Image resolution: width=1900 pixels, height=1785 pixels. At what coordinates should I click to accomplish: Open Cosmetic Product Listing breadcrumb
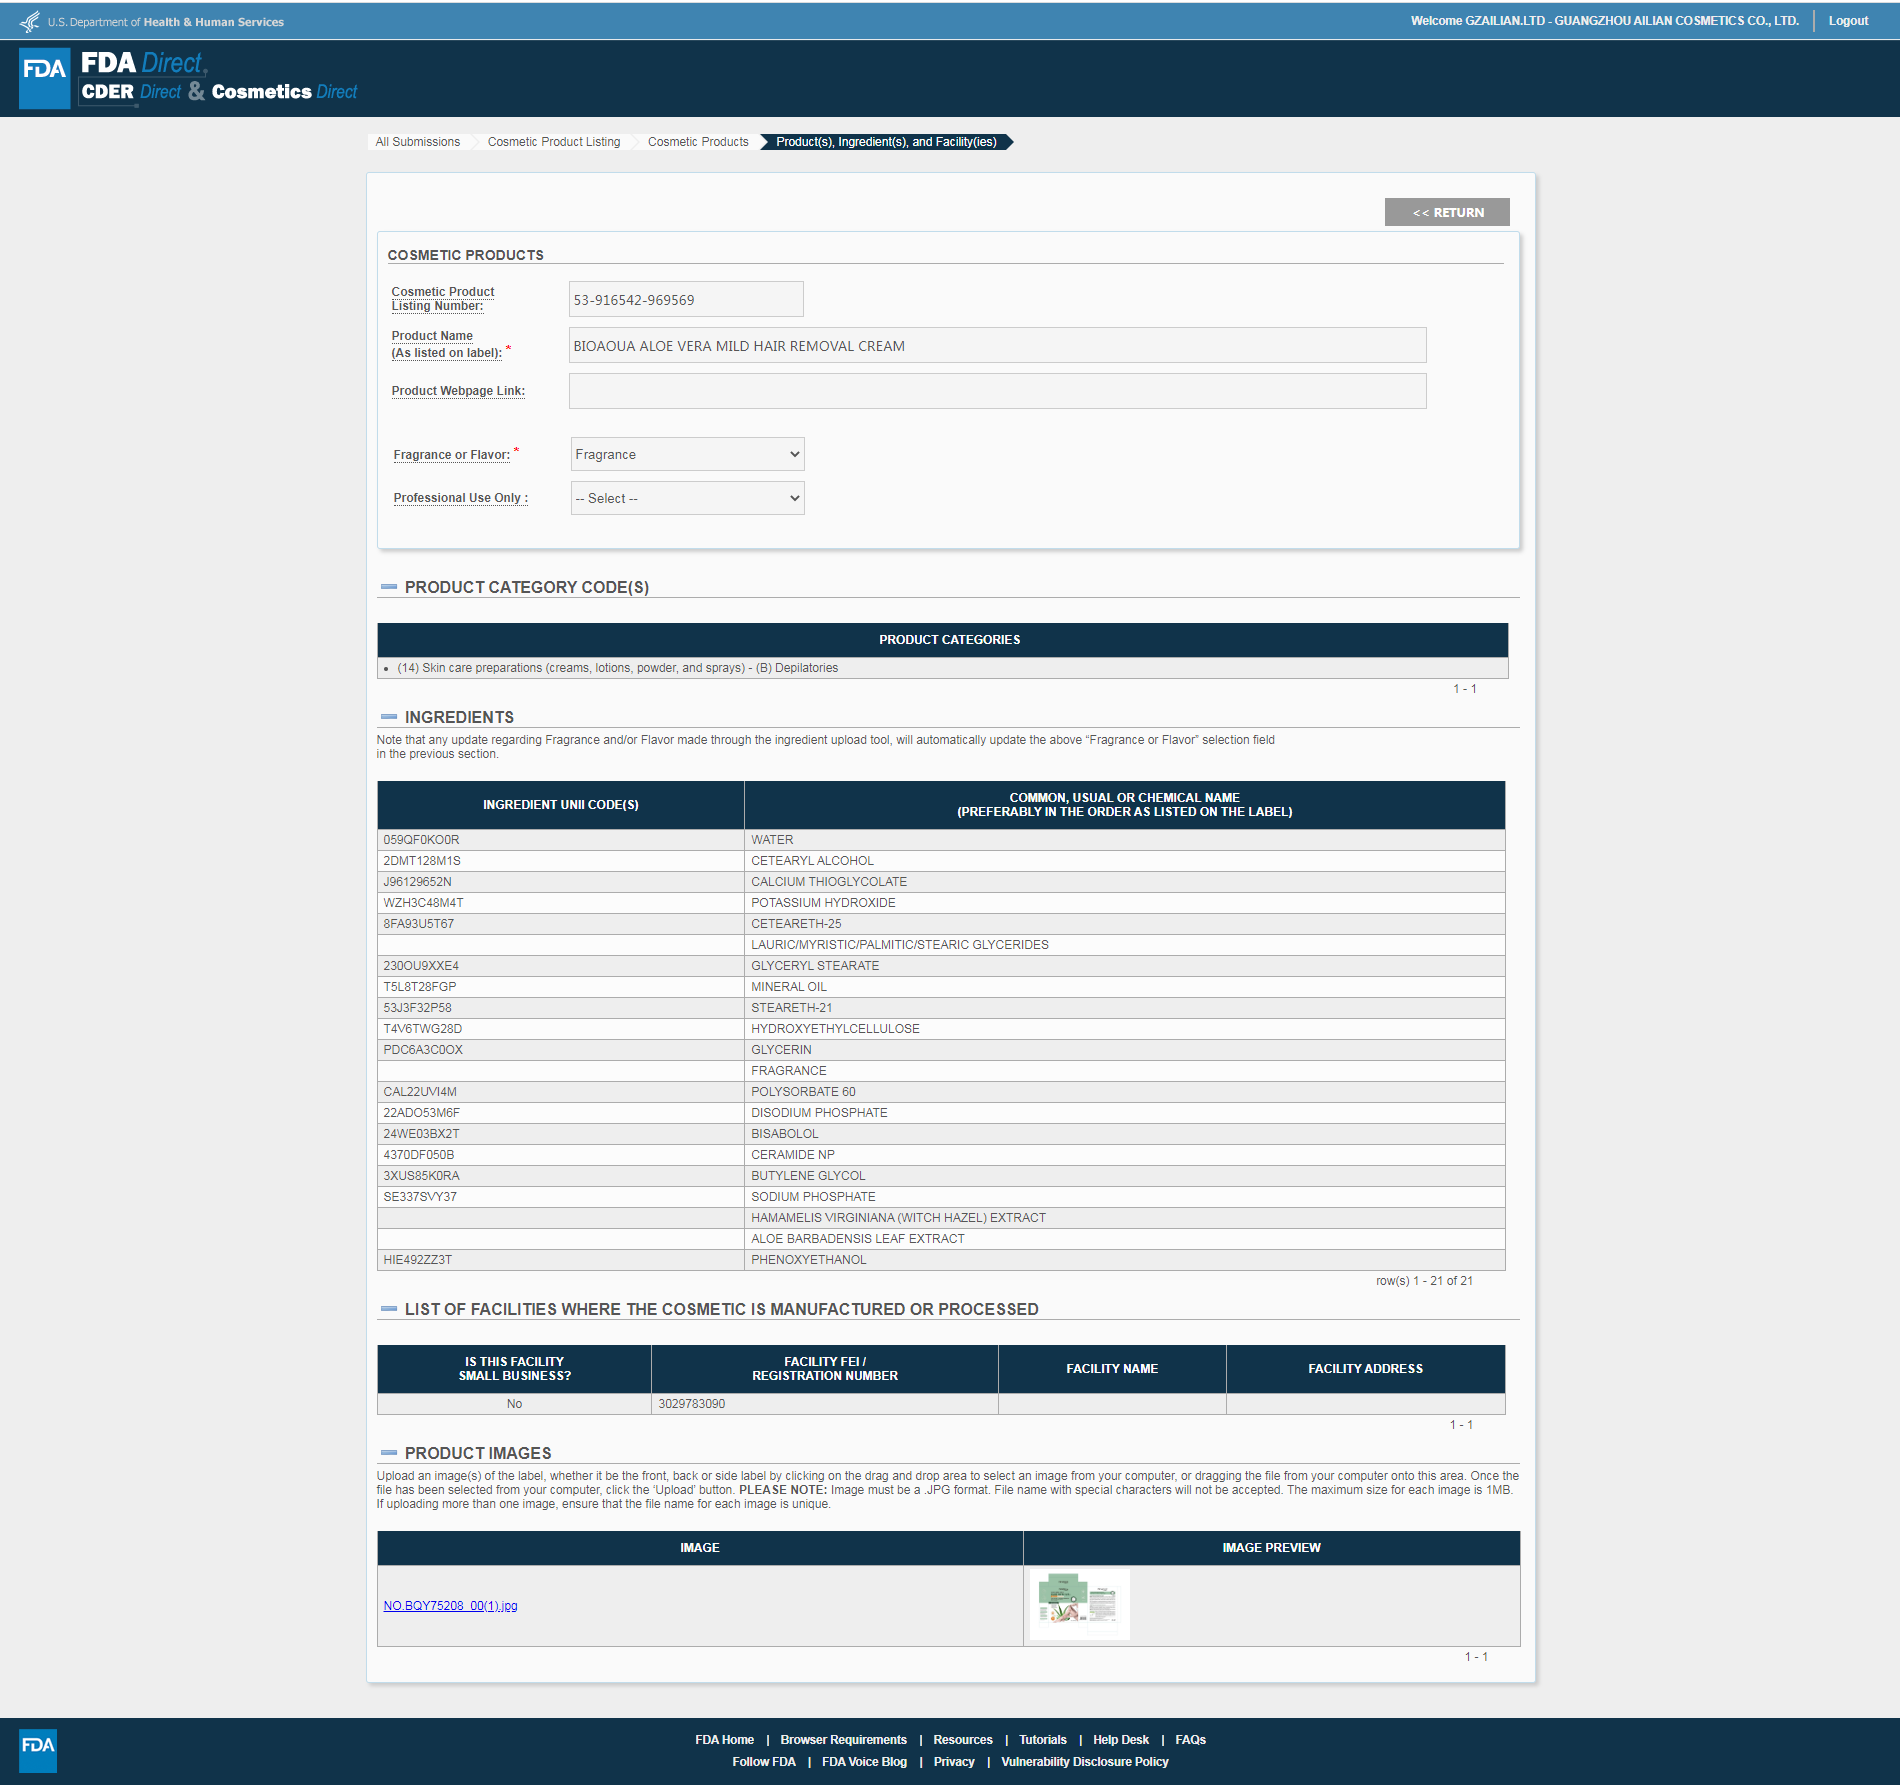point(553,142)
